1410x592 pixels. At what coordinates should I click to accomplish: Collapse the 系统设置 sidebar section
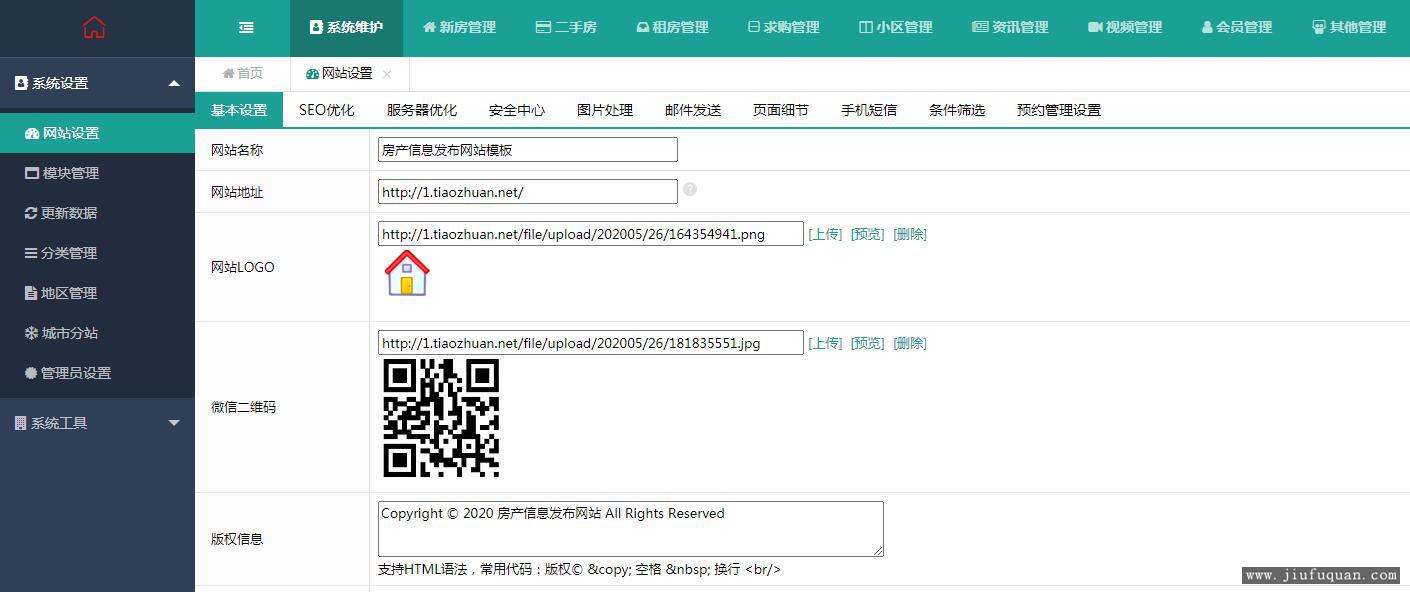click(97, 83)
